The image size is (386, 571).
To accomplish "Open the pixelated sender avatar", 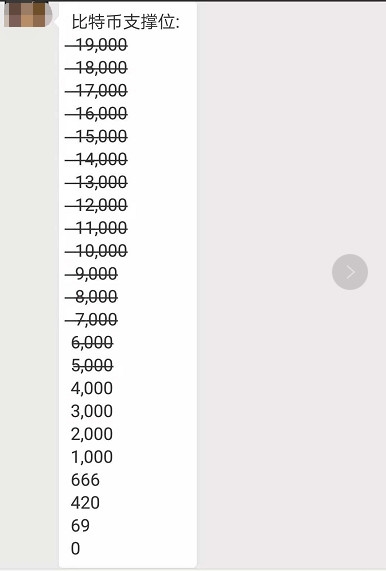I will click(28, 14).
